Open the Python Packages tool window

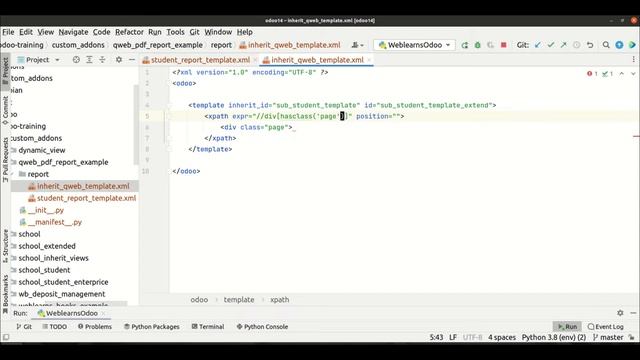click(x=151, y=327)
